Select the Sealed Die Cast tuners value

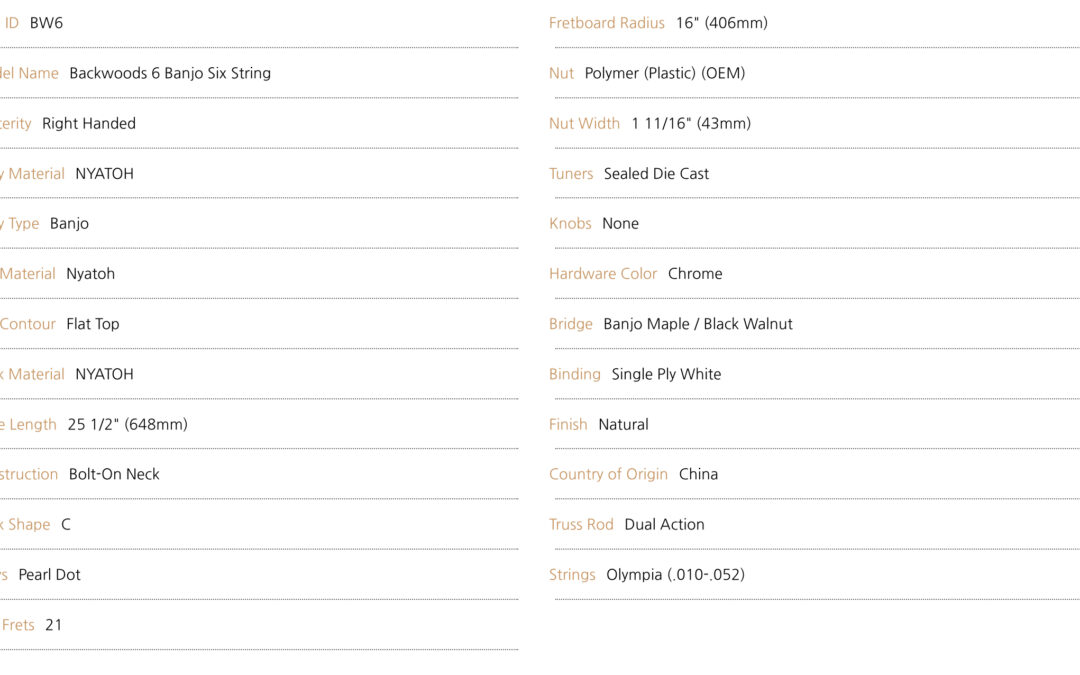(656, 174)
